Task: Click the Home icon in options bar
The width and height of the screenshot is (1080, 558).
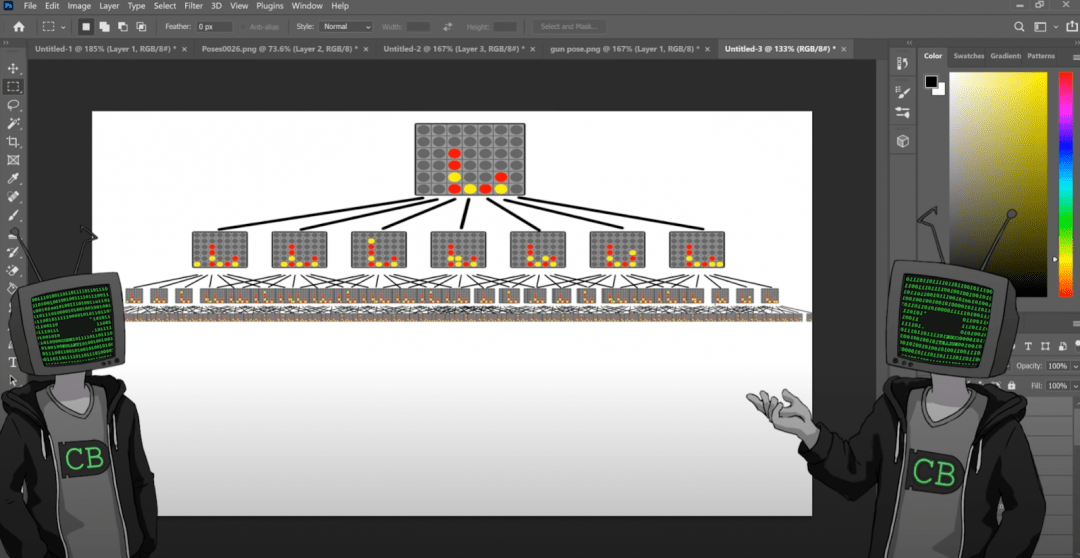Action: tap(18, 27)
